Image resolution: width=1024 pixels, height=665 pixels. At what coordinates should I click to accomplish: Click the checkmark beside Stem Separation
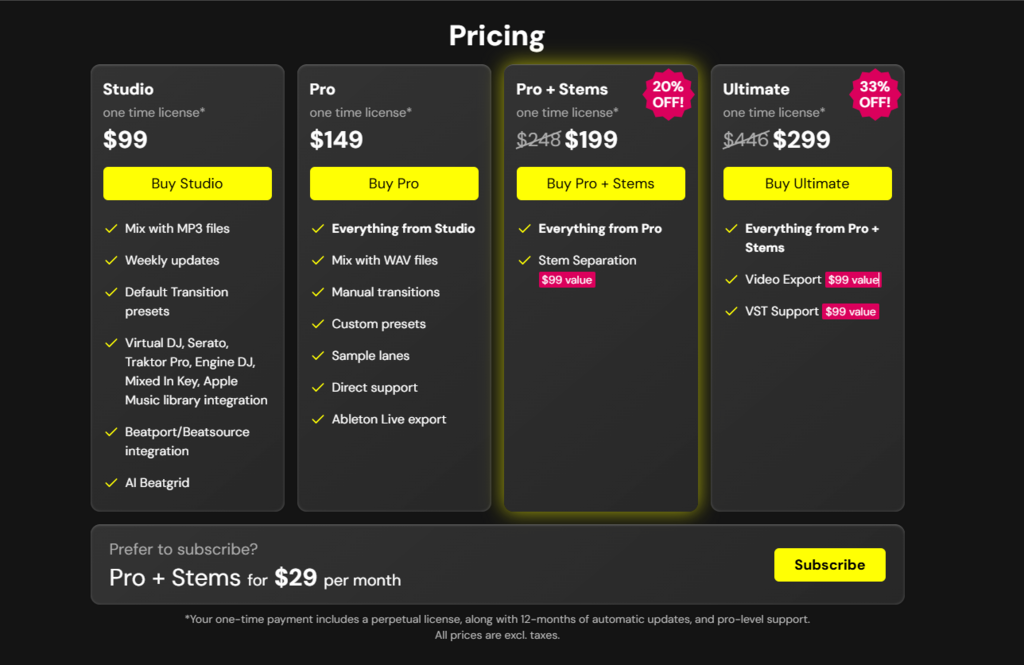tap(524, 260)
